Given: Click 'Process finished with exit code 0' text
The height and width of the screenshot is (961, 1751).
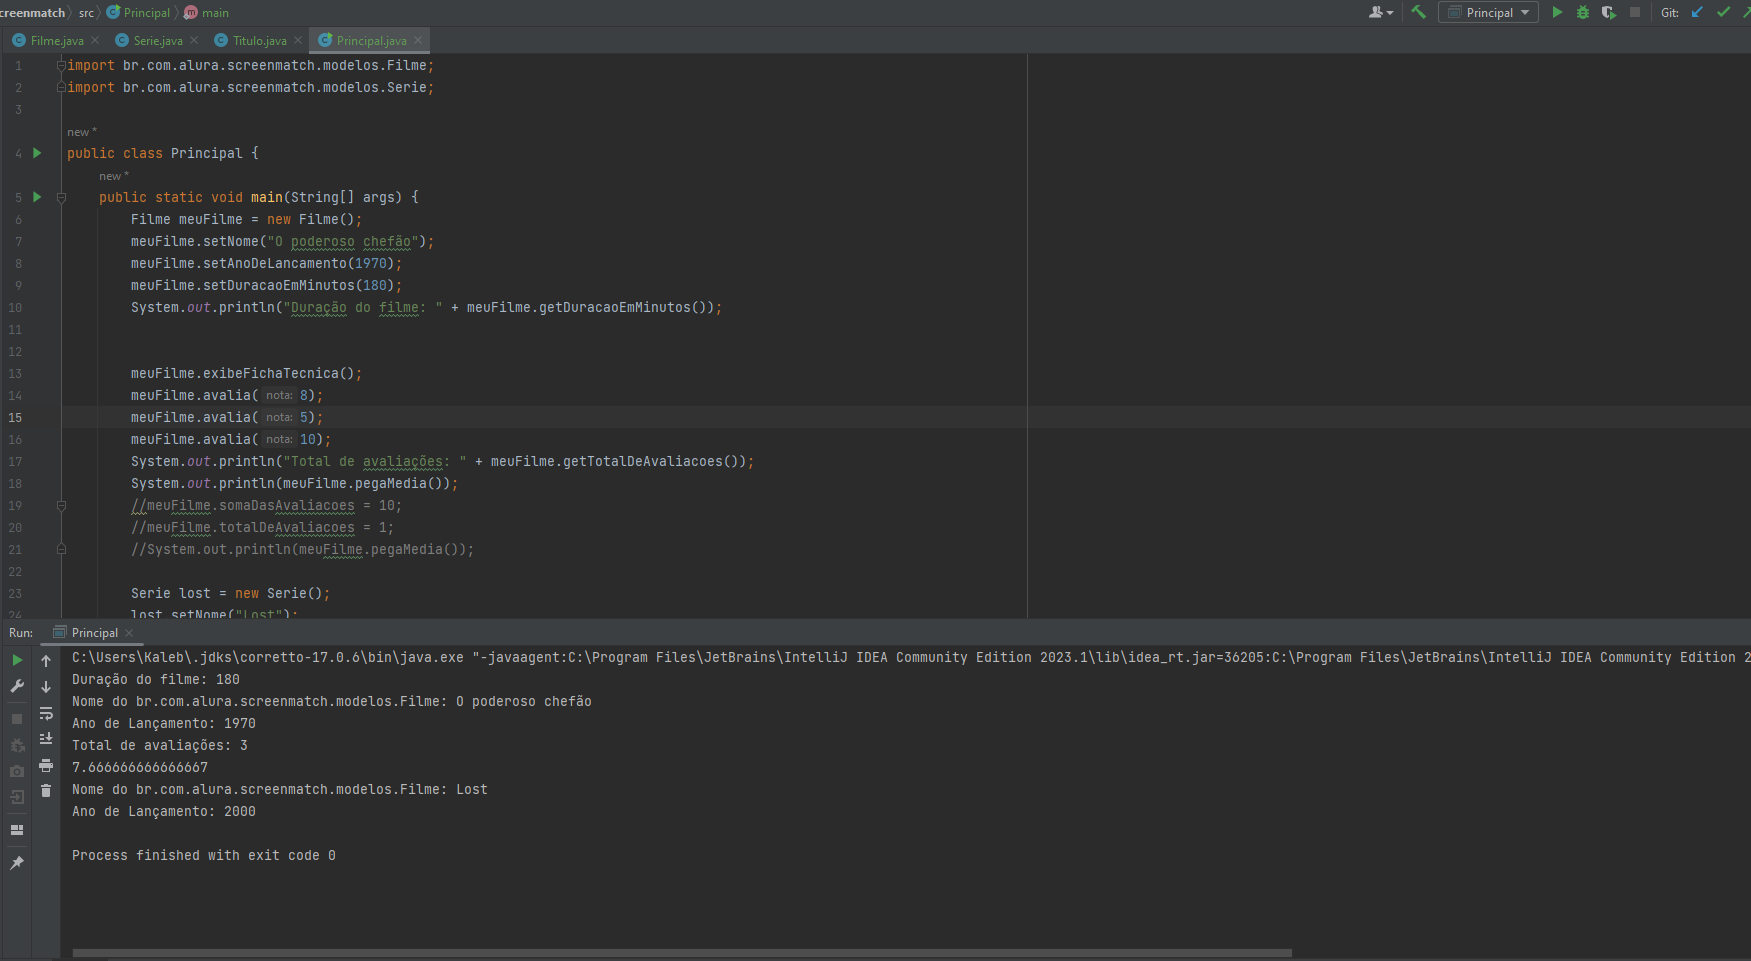Looking at the screenshot, I should [204, 855].
